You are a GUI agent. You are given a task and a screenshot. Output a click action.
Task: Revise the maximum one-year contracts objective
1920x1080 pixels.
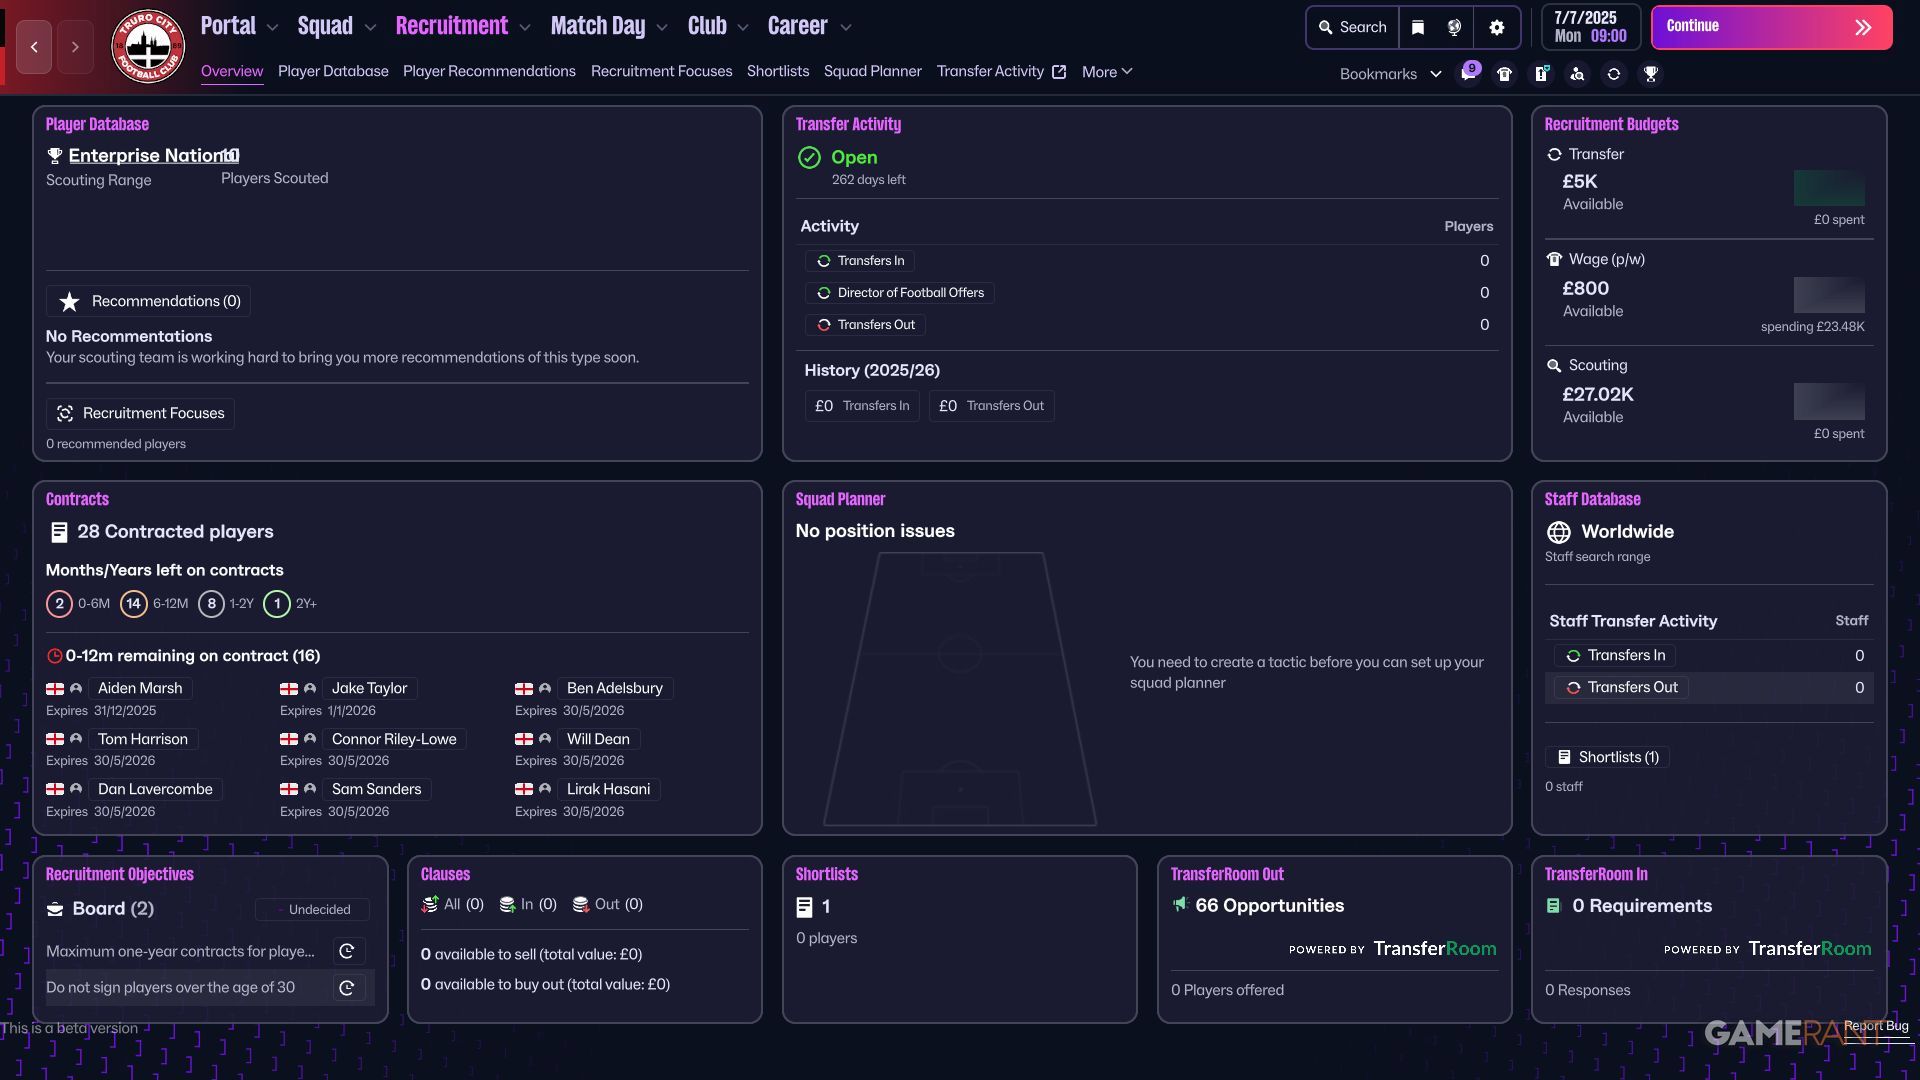[347, 951]
